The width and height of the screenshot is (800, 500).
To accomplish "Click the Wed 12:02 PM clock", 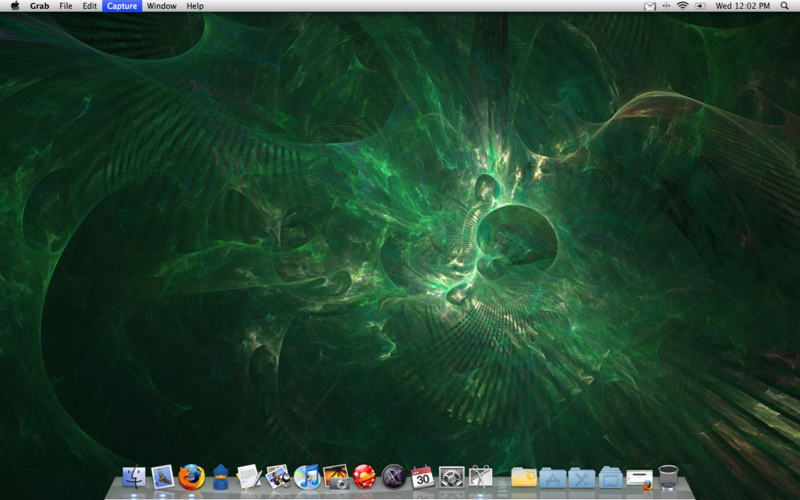I will coord(742,6).
